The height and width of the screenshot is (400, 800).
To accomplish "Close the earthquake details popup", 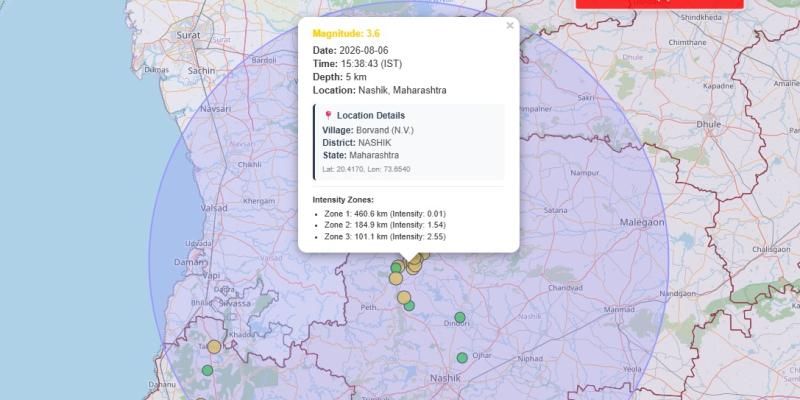I will pos(510,26).
